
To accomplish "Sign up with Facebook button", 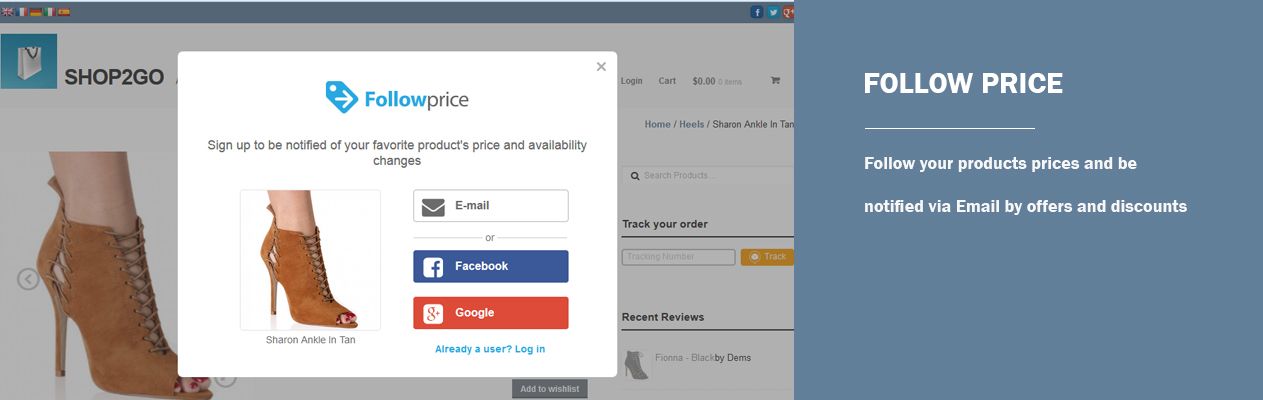I will (x=491, y=266).
